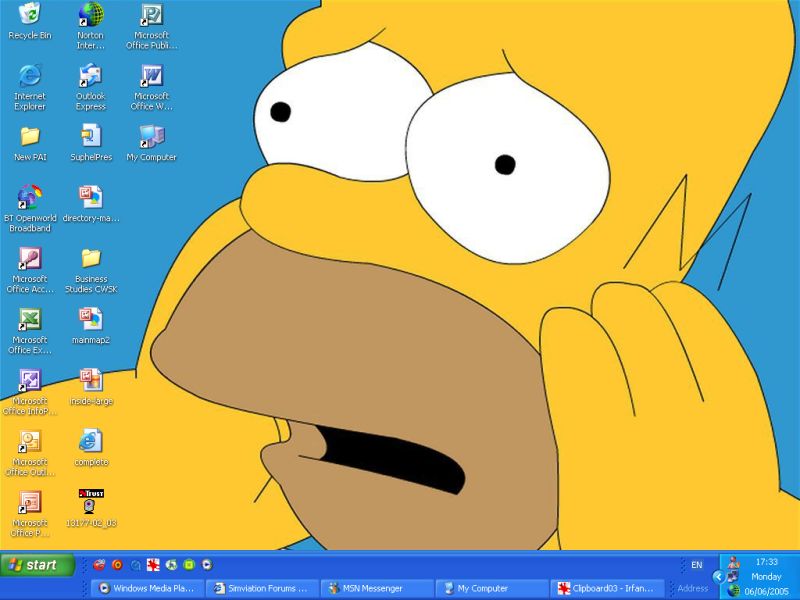Image resolution: width=800 pixels, height=600 pixels.
Task: Select the mainmap2 file icon
Action: coord(90,320)
